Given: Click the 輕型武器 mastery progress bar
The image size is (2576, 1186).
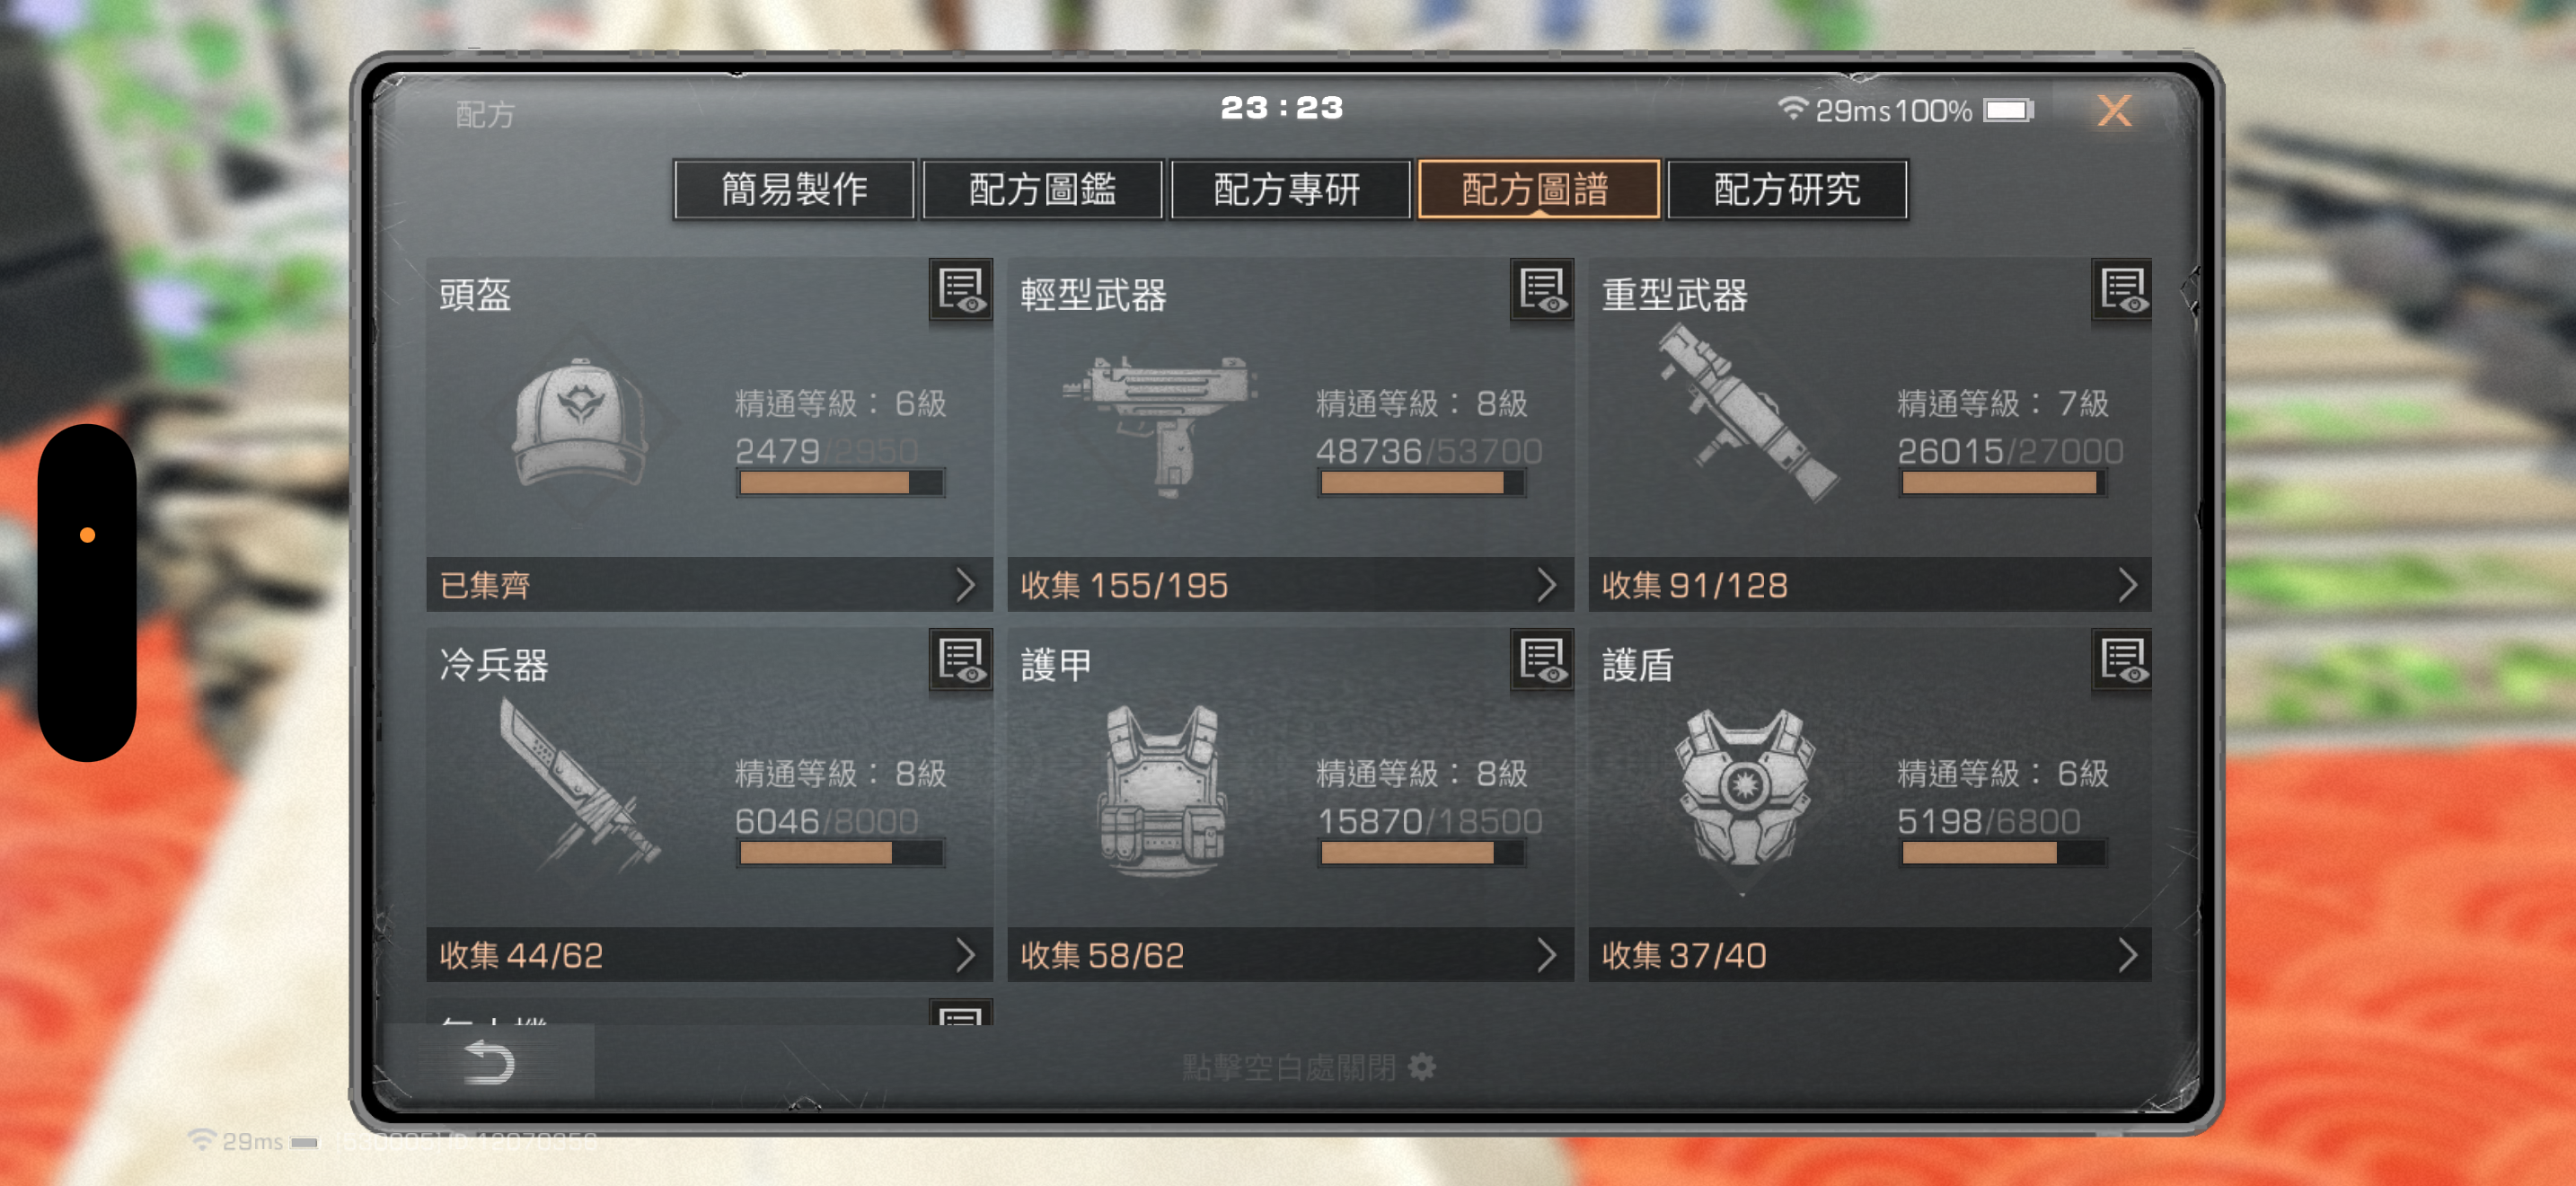Looking at the screenshot, I should click(x=1421, y=483).
